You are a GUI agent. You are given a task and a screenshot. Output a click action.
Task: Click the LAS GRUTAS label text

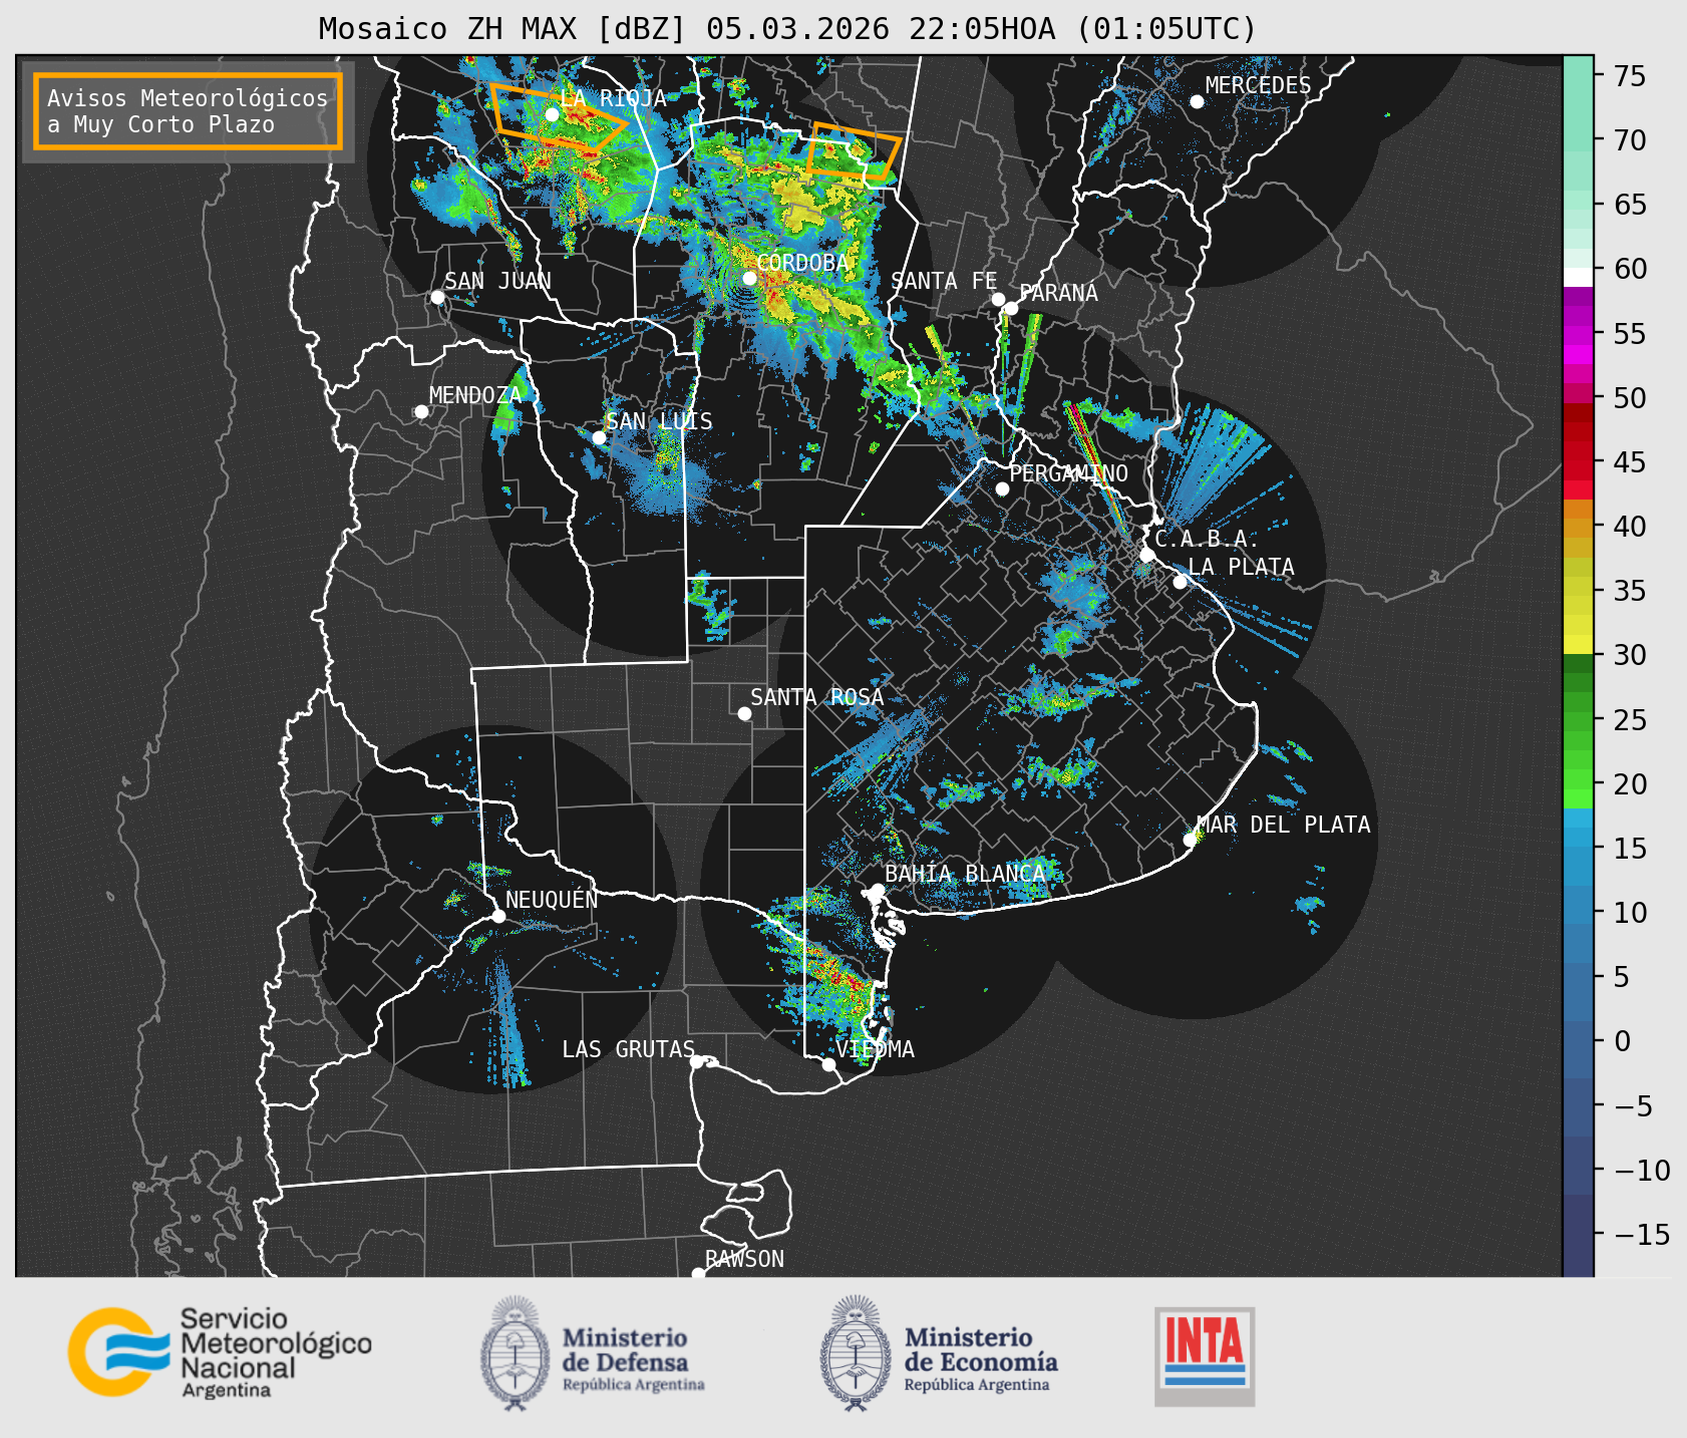(x=628, y=1049)
